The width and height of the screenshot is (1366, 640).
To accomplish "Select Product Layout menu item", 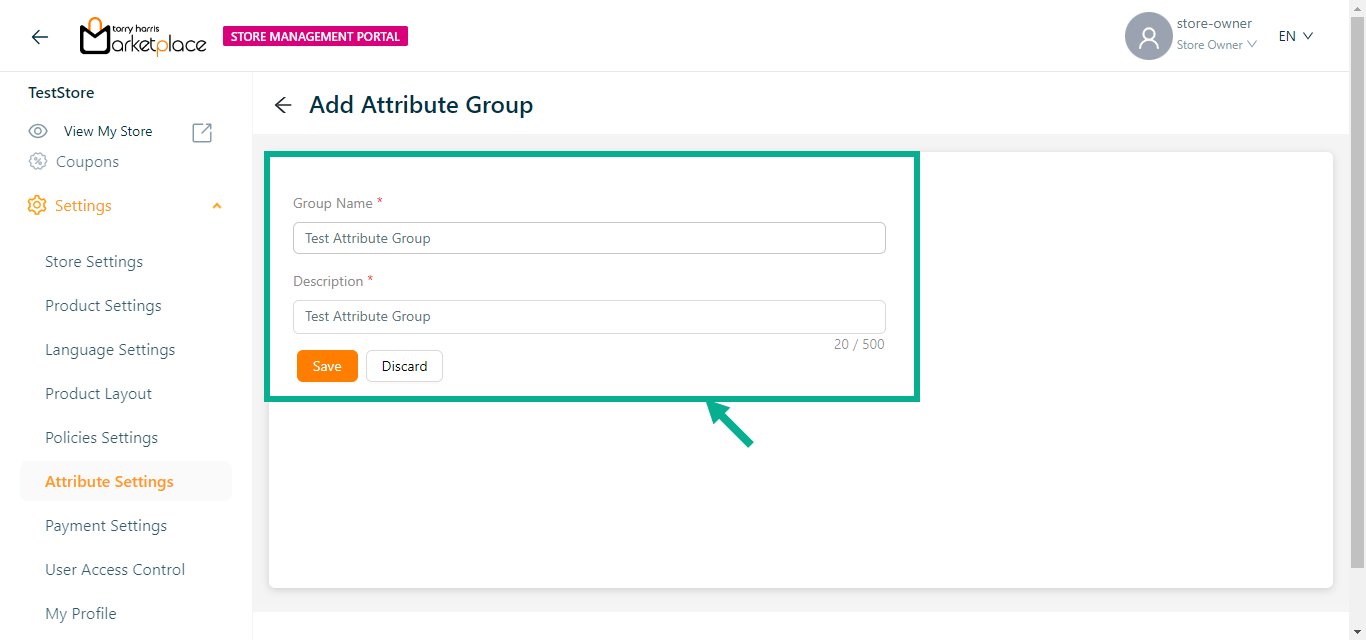I will coord(98,394).
